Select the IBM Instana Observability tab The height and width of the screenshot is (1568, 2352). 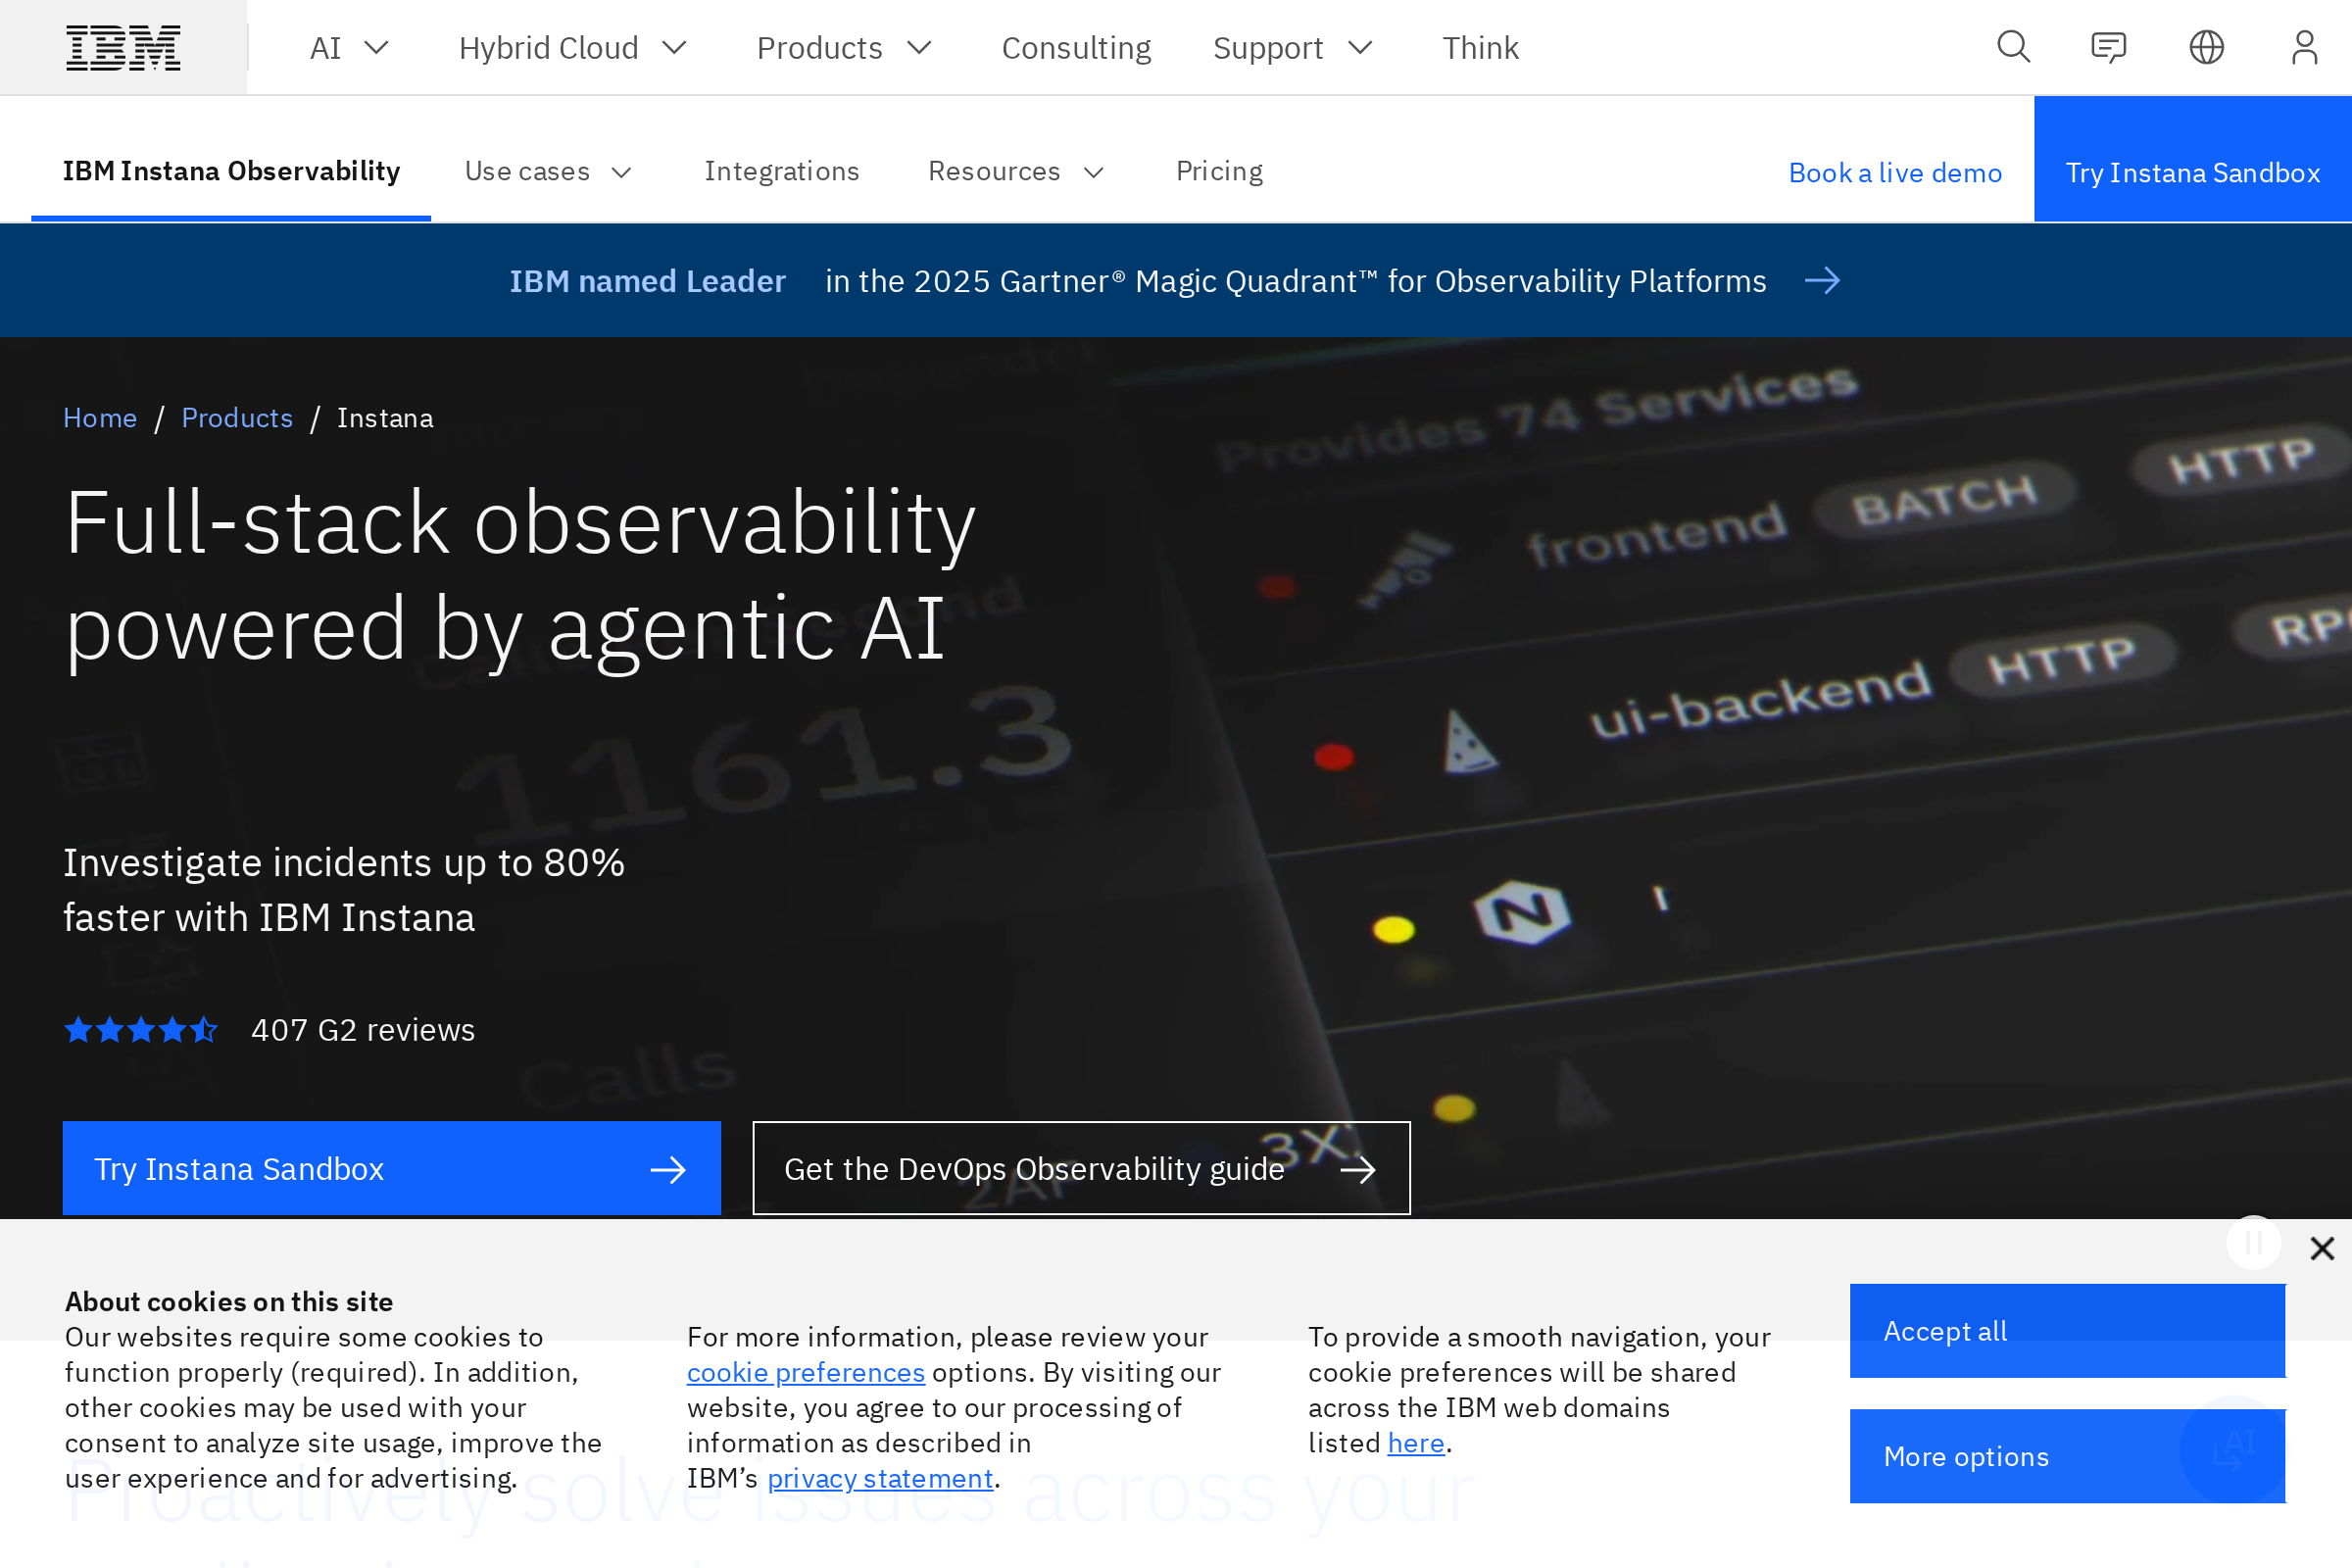[231, 172]
